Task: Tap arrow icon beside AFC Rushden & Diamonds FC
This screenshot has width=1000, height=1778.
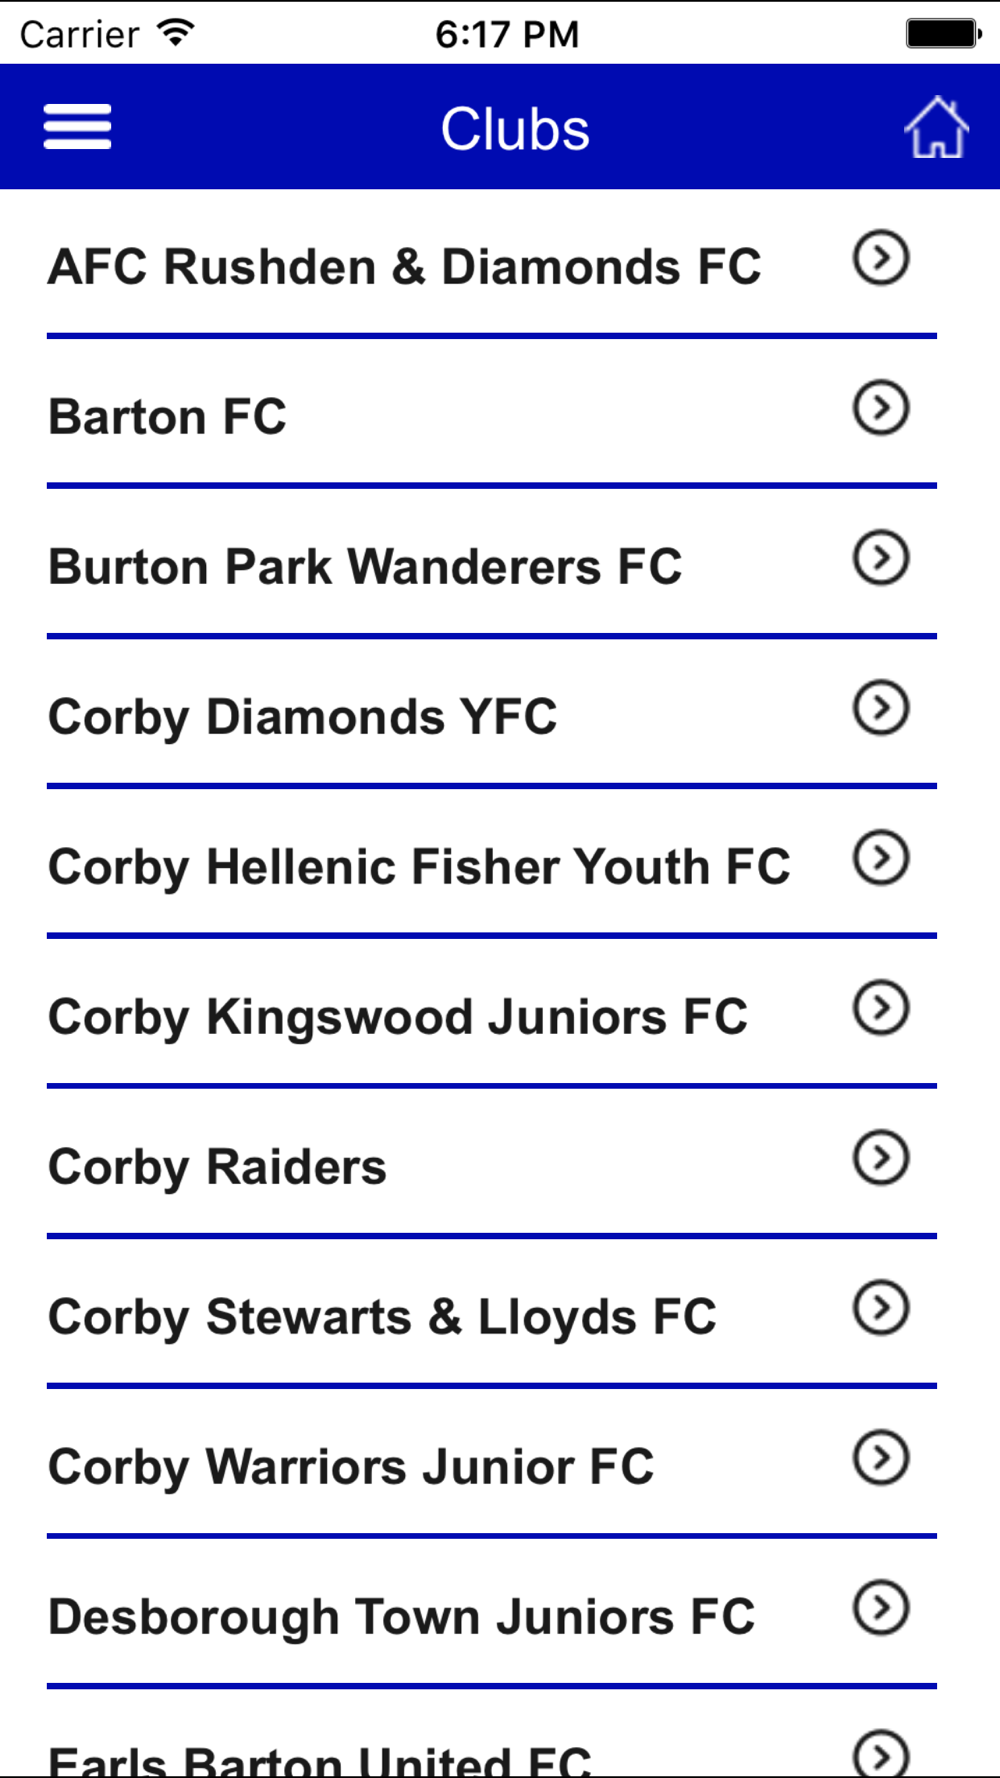Action: coord(881,258)
